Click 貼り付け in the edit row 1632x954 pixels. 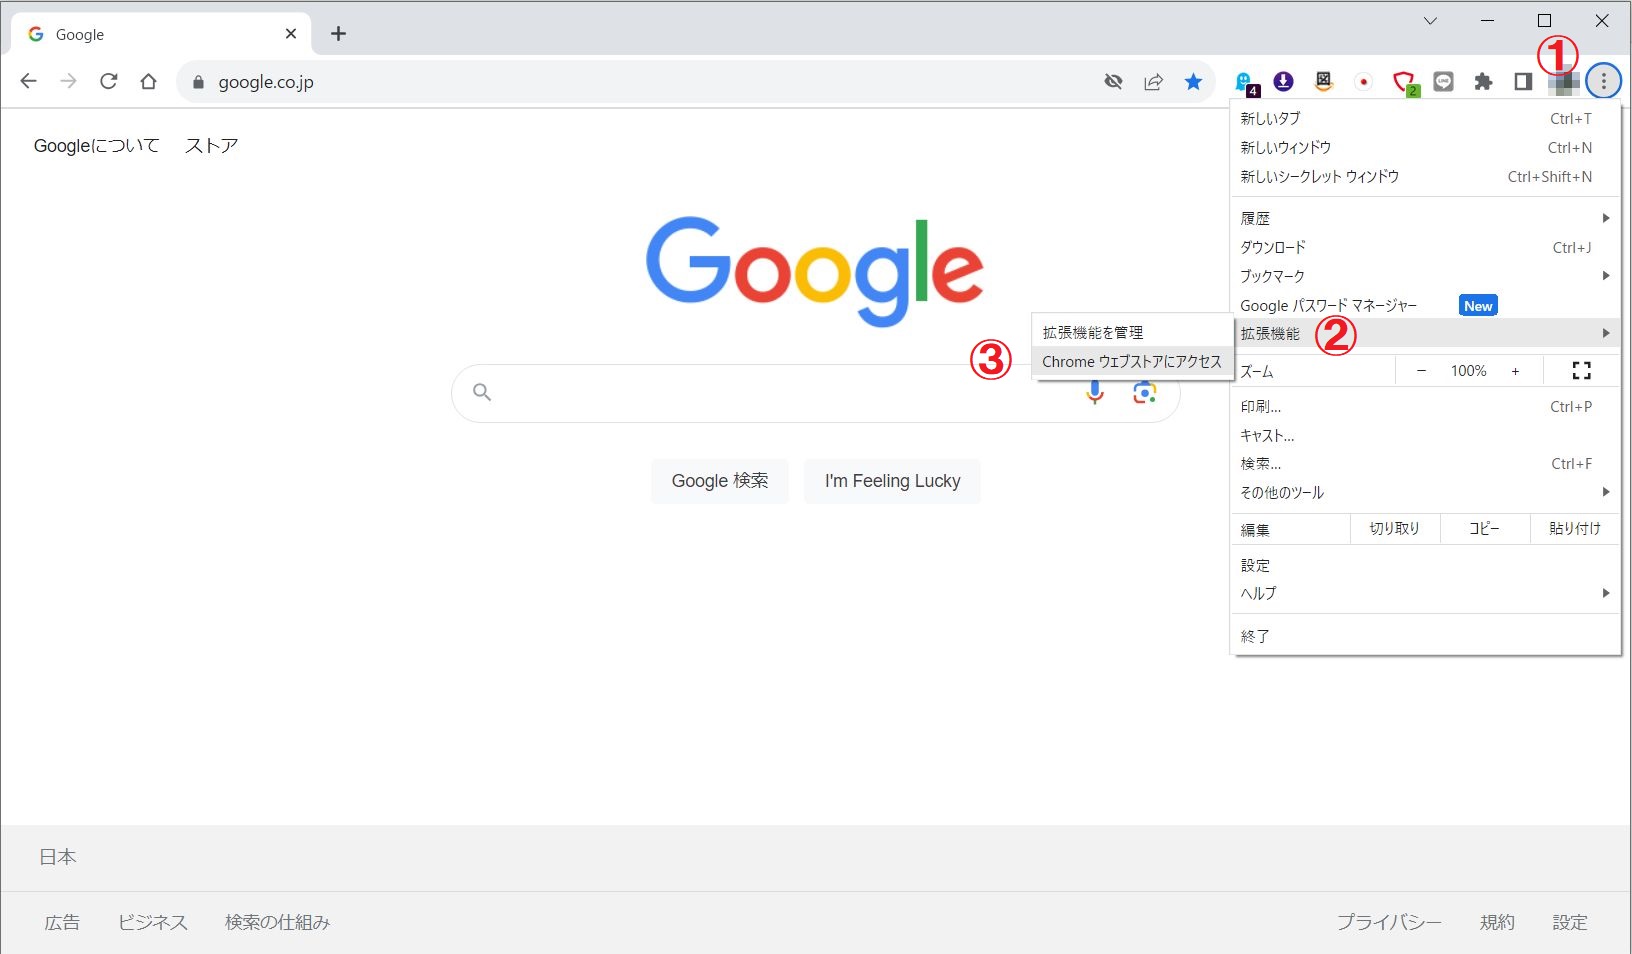(1575, 529)
